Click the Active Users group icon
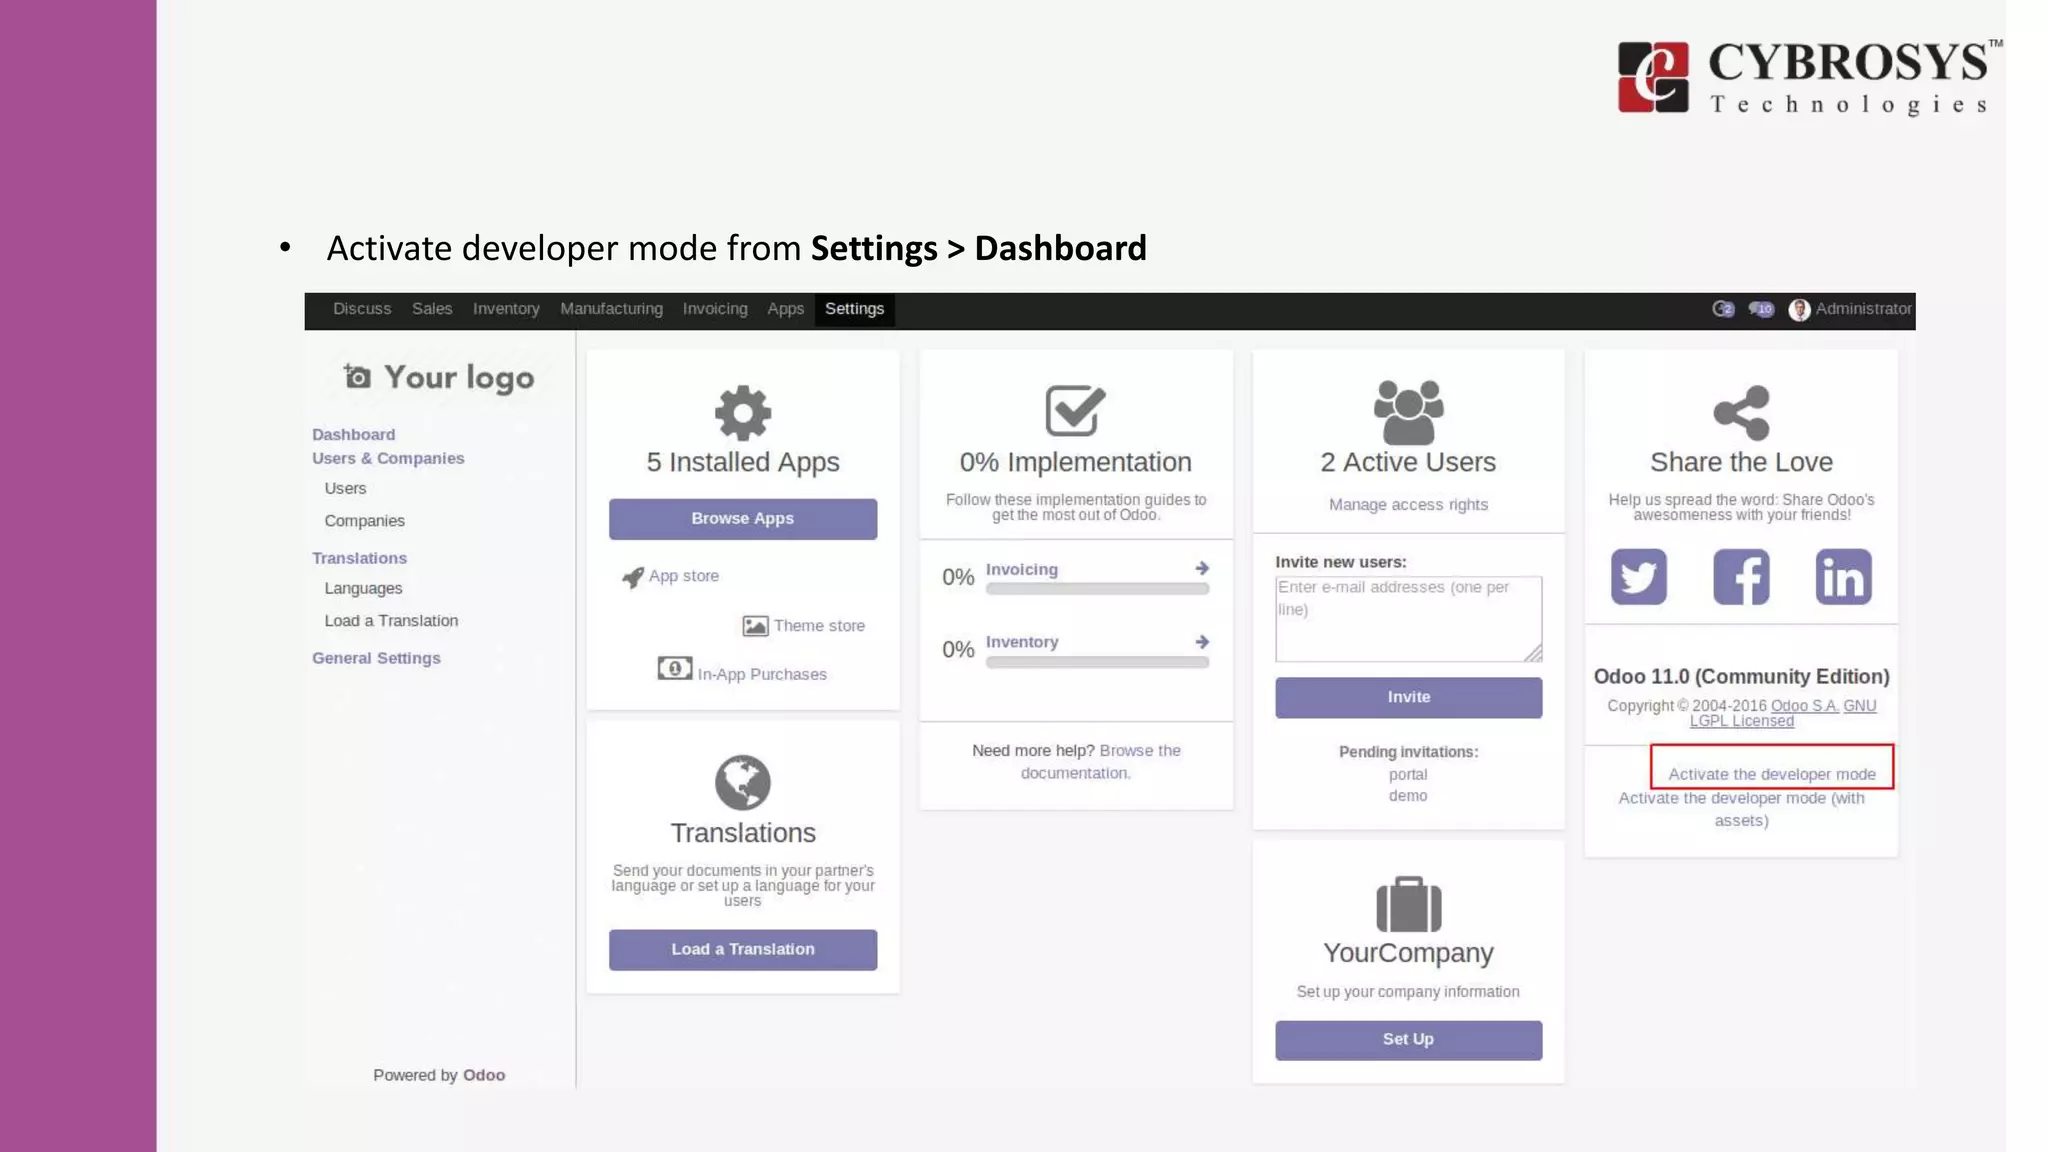Image resolution: width=2048 pixels, height=1152 pixels. point(1408,412)
